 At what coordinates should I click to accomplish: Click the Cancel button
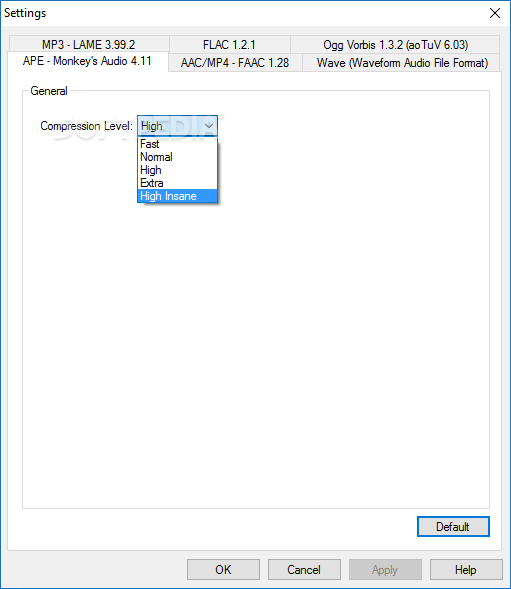(304, 569)
